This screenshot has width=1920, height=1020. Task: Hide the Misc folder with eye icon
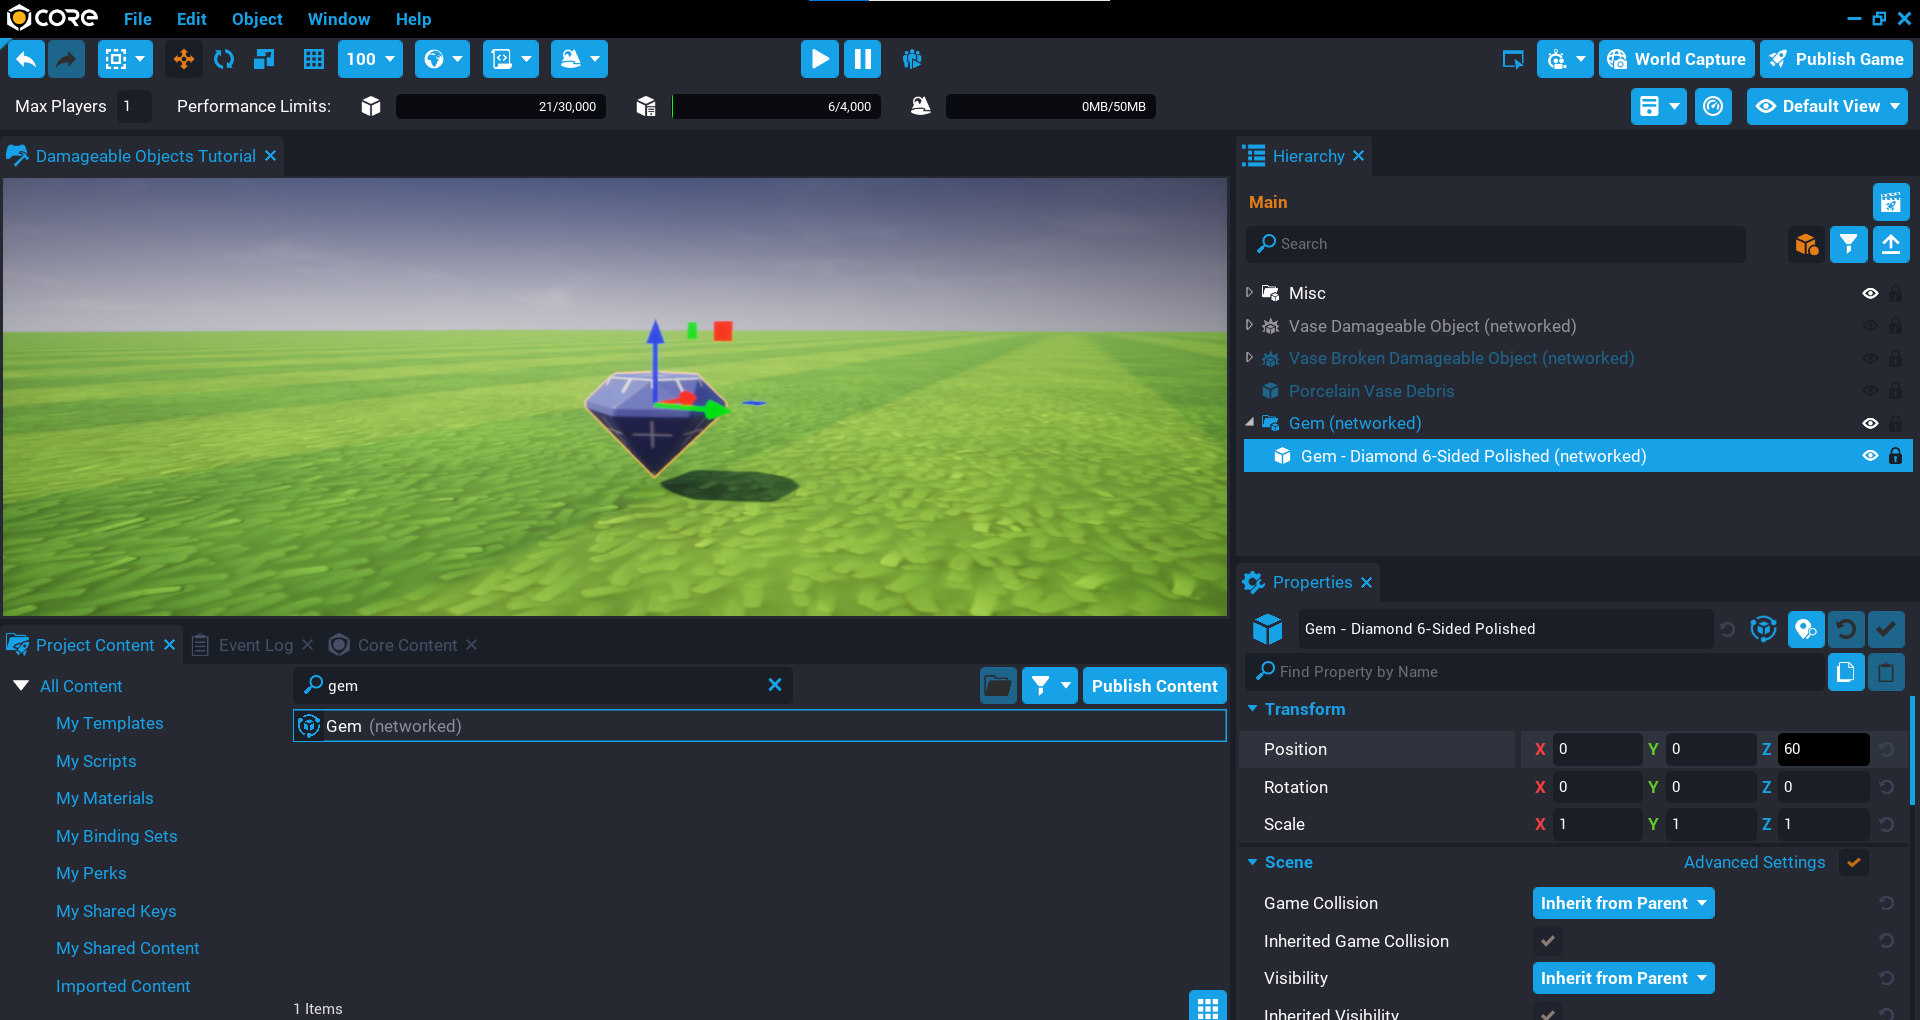(1870, 293)
